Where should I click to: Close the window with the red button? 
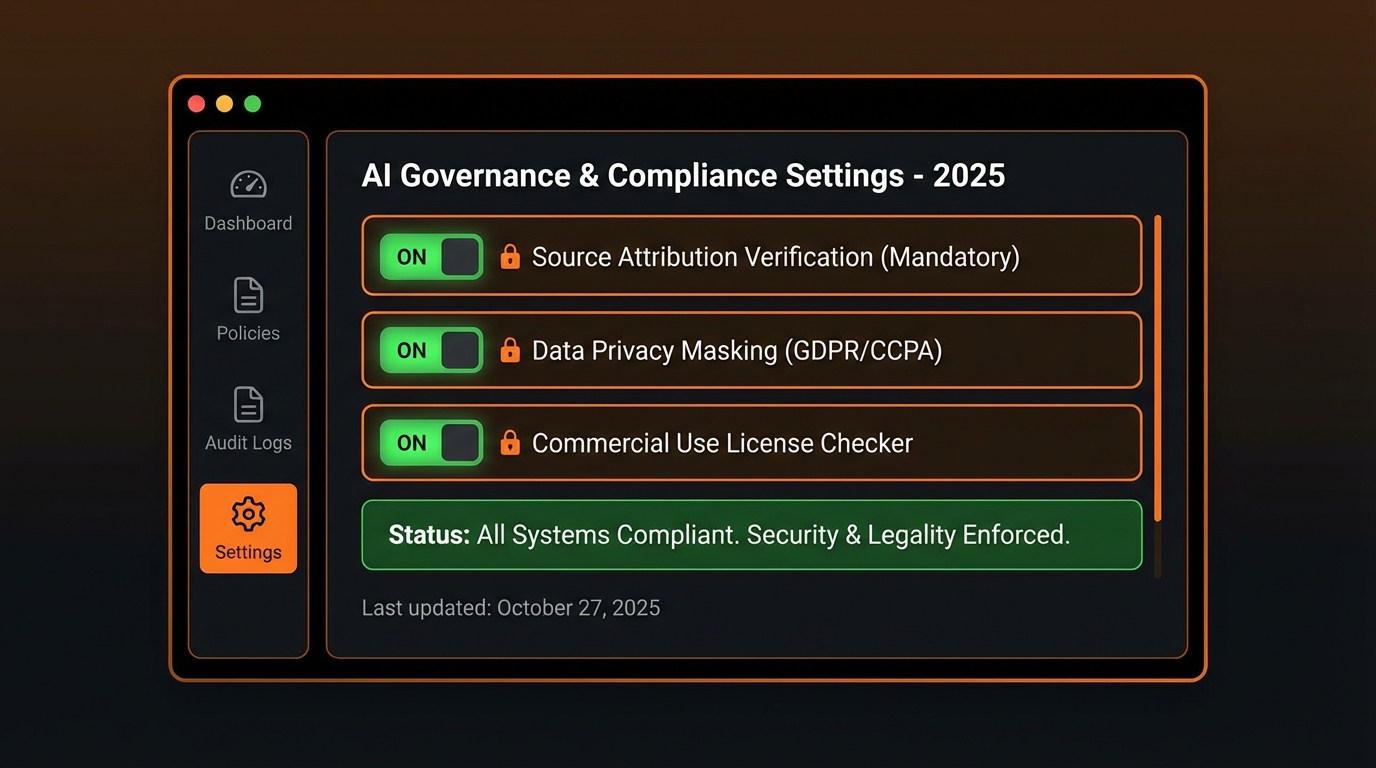[x=197, y=104]
